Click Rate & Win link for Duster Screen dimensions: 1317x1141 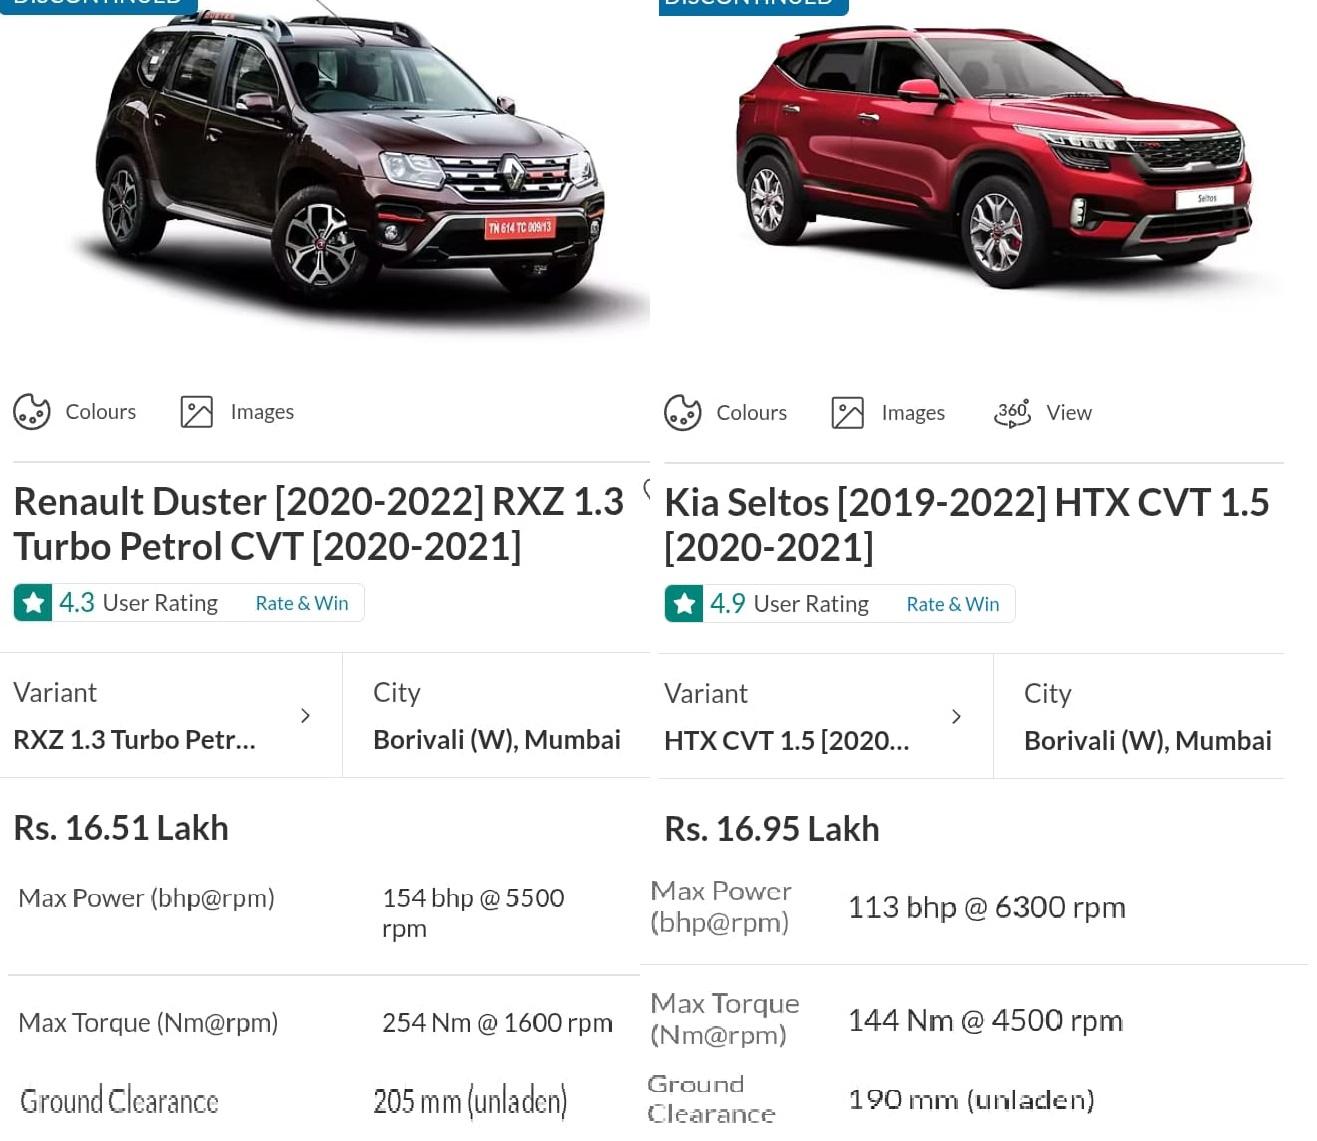pyautogui.click(x=302, y=603)
